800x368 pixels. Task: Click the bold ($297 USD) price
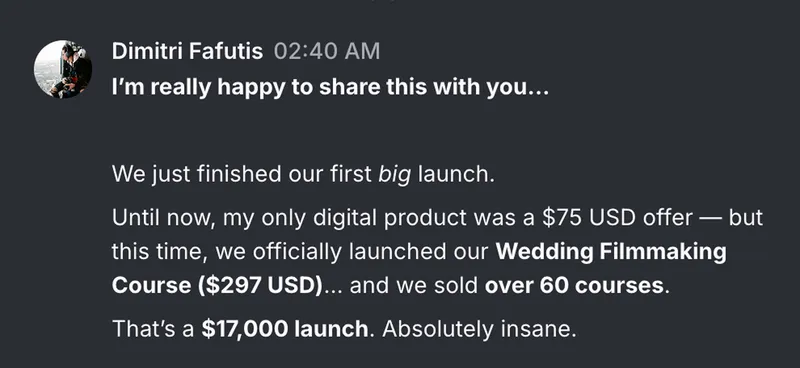(x=257, y=286)
